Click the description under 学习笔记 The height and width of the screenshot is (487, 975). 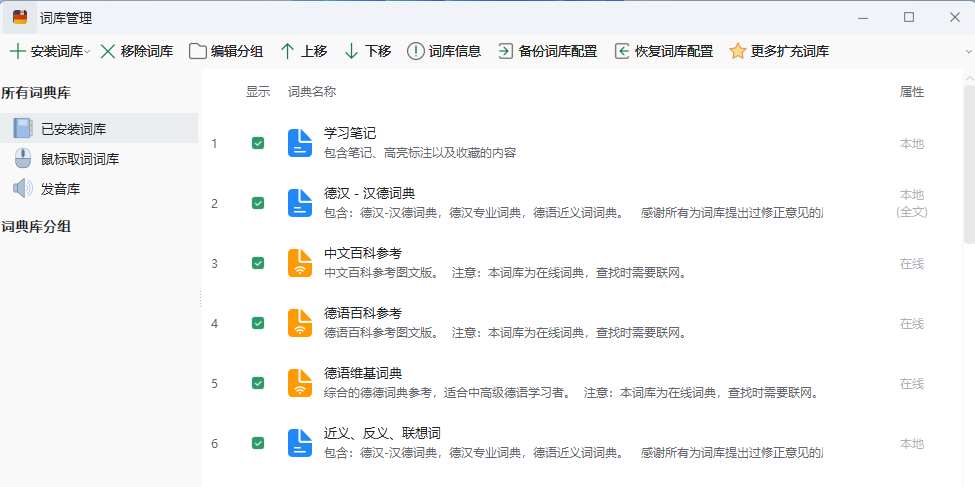(x=420, y=153)
